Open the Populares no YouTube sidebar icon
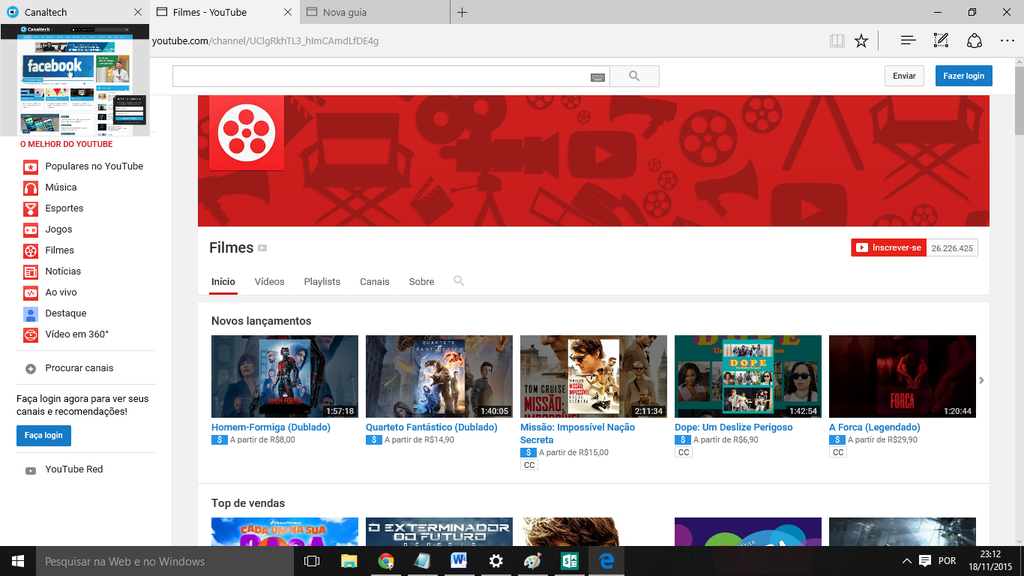 coord(31,167)
